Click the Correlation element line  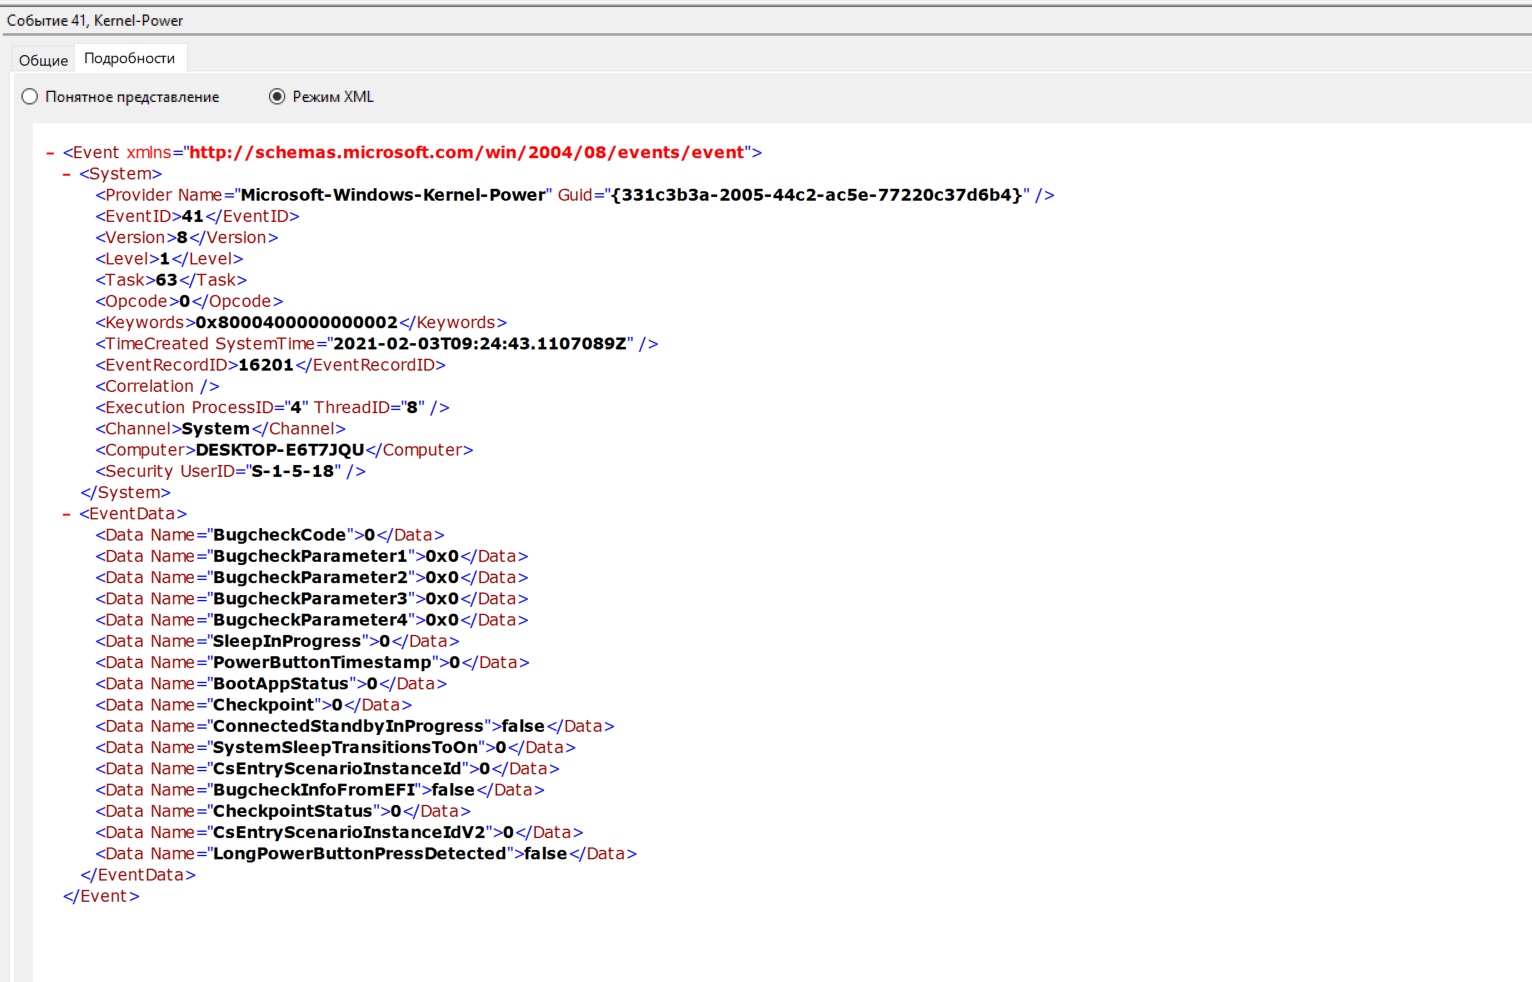point(157,386)
